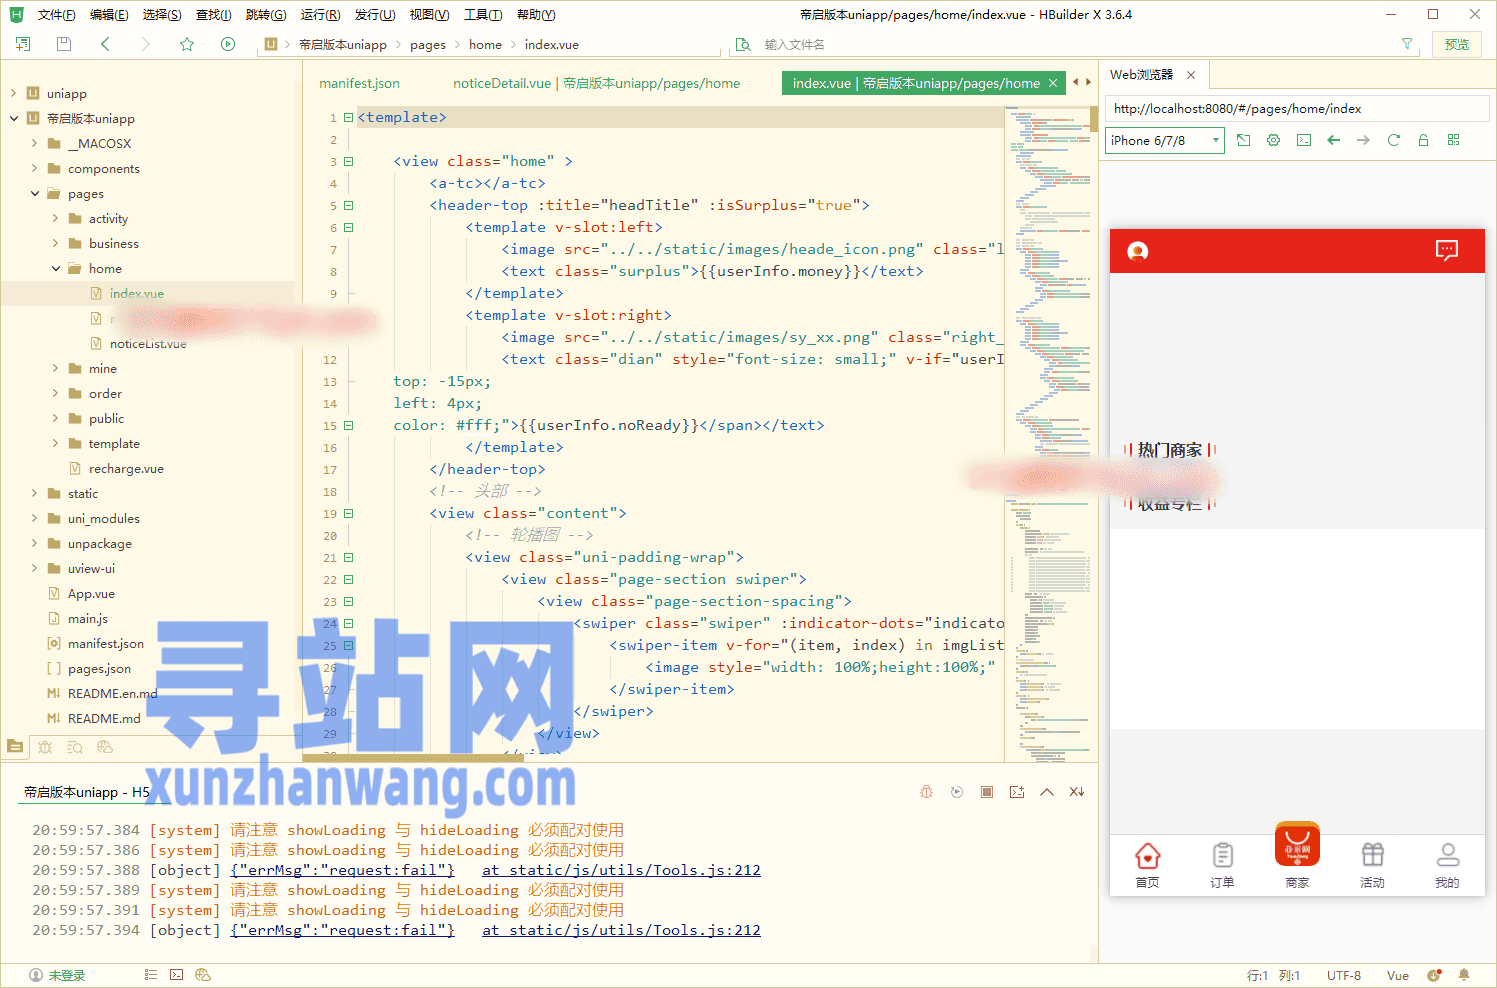Image resolution: width=1497 pixels, height=988 pixels.
Task: Switch to the noticeDetail.vue editor tab
Action: tap(596, 83)
